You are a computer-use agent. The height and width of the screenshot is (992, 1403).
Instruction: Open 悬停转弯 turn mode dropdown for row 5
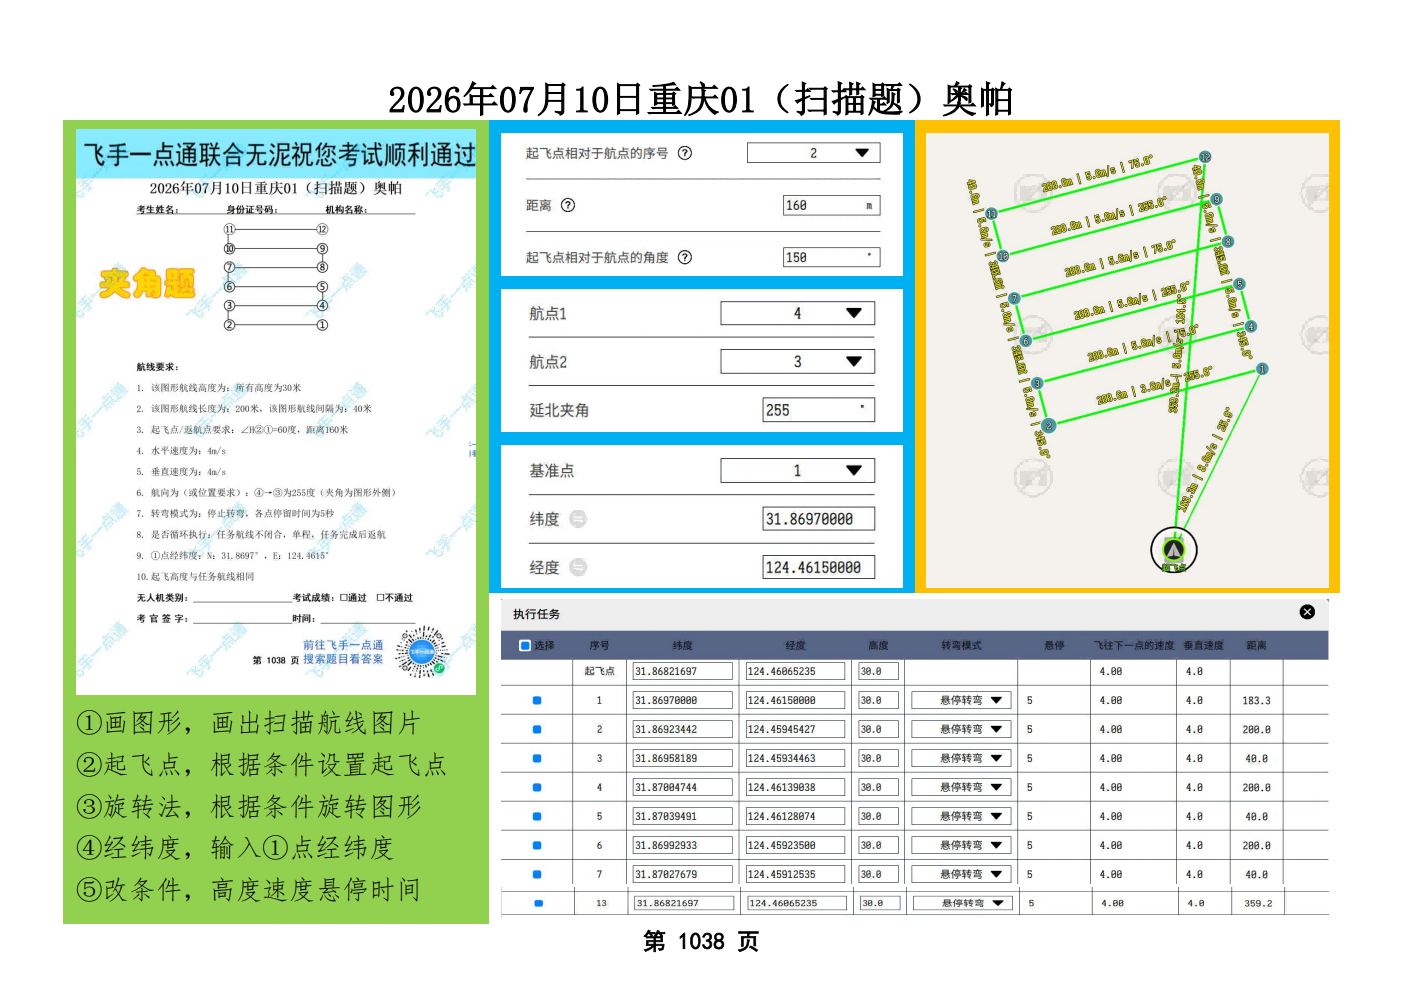tap(961, 817)
